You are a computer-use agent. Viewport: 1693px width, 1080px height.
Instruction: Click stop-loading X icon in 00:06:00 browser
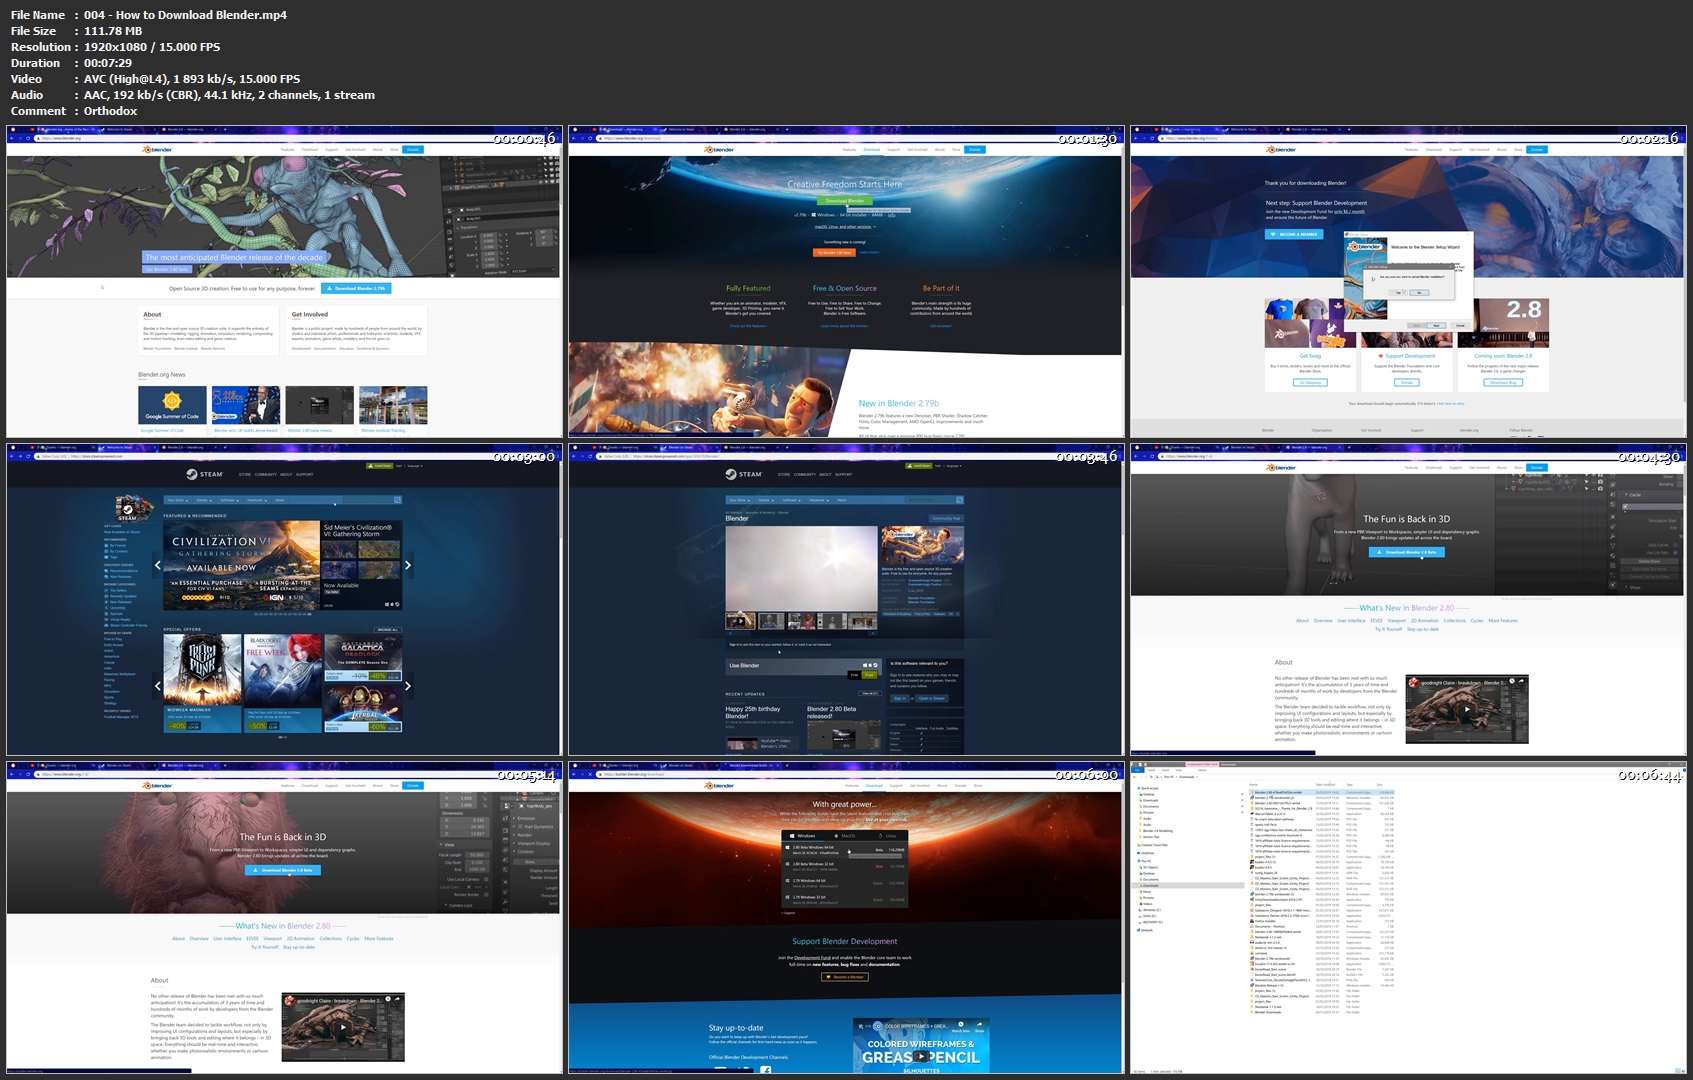click(591, 774)
